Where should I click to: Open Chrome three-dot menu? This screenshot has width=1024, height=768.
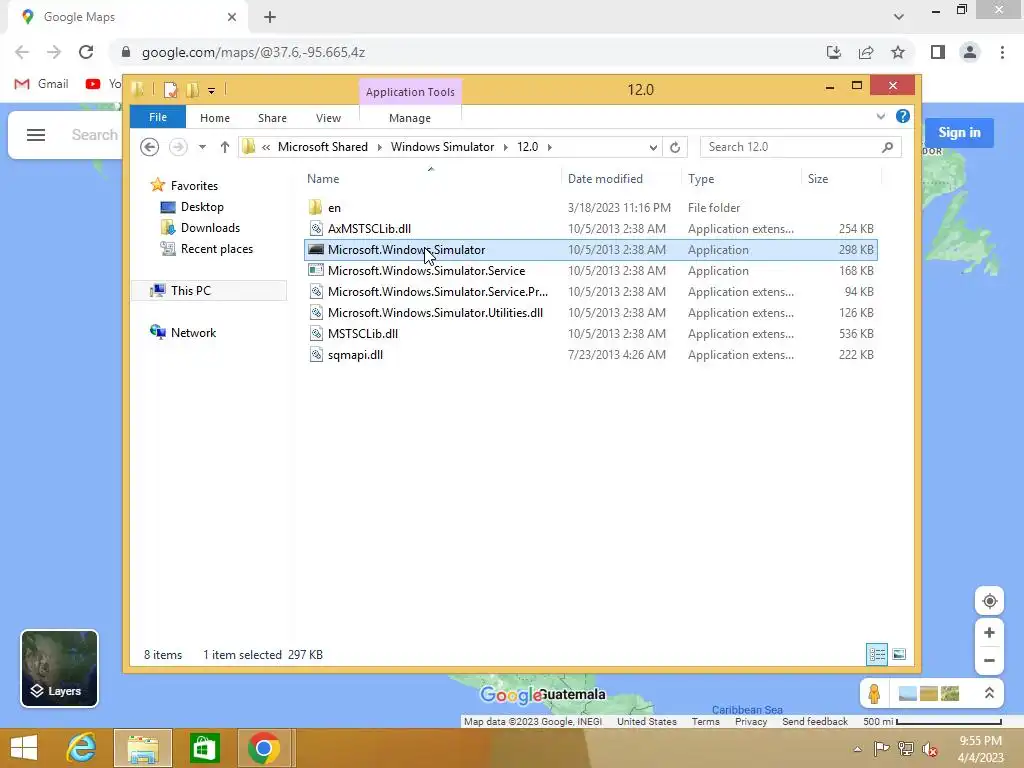pos(1002,52)
